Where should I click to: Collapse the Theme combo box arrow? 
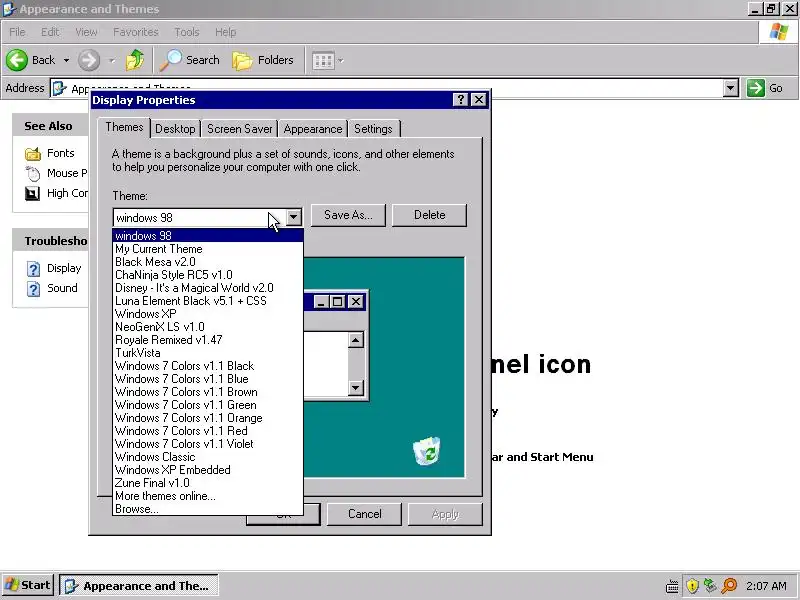click(293, 217)
